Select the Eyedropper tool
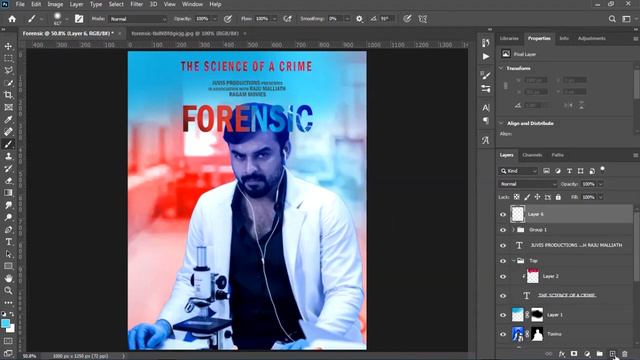This screenshot has height=360, width=640. 8,120
